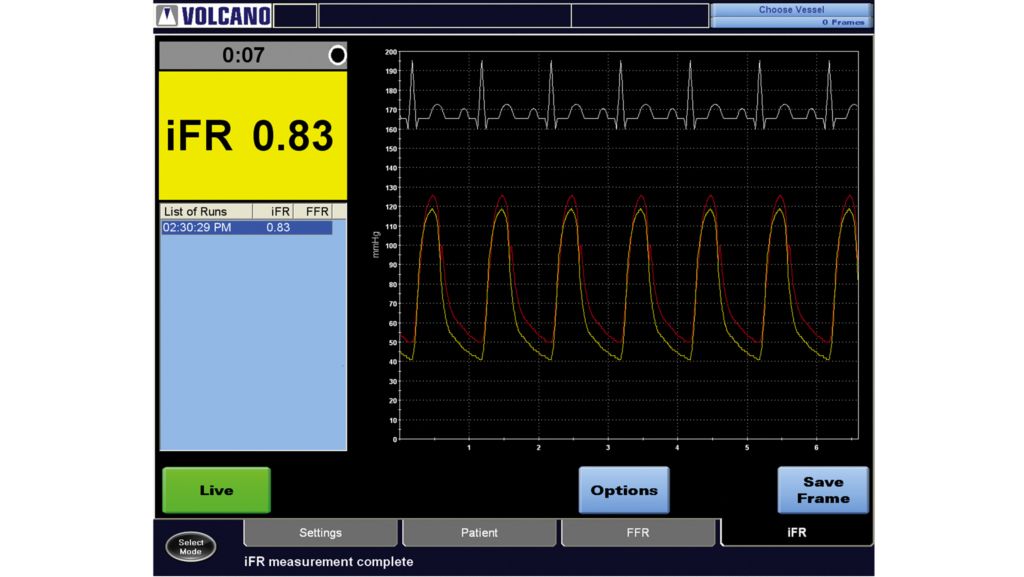This screenshot has height=577, width=1024.
Task: Click the Volcano logo
Action: click(x=214, y=16)
